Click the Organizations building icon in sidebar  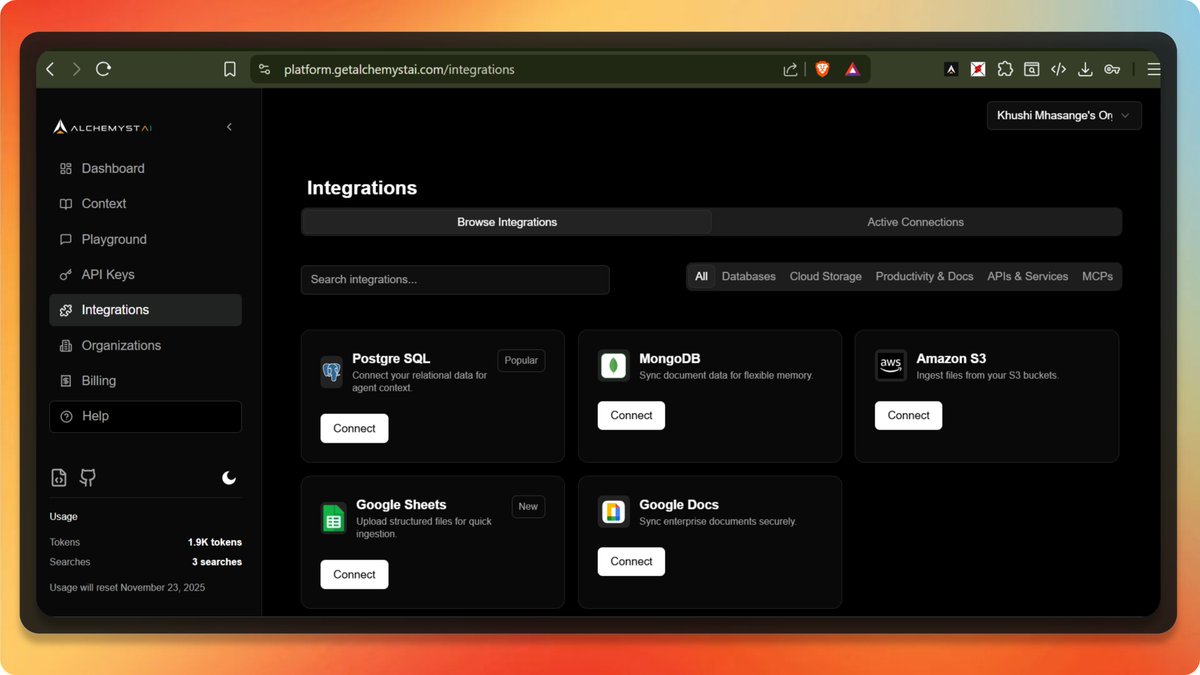pos(66,346)
